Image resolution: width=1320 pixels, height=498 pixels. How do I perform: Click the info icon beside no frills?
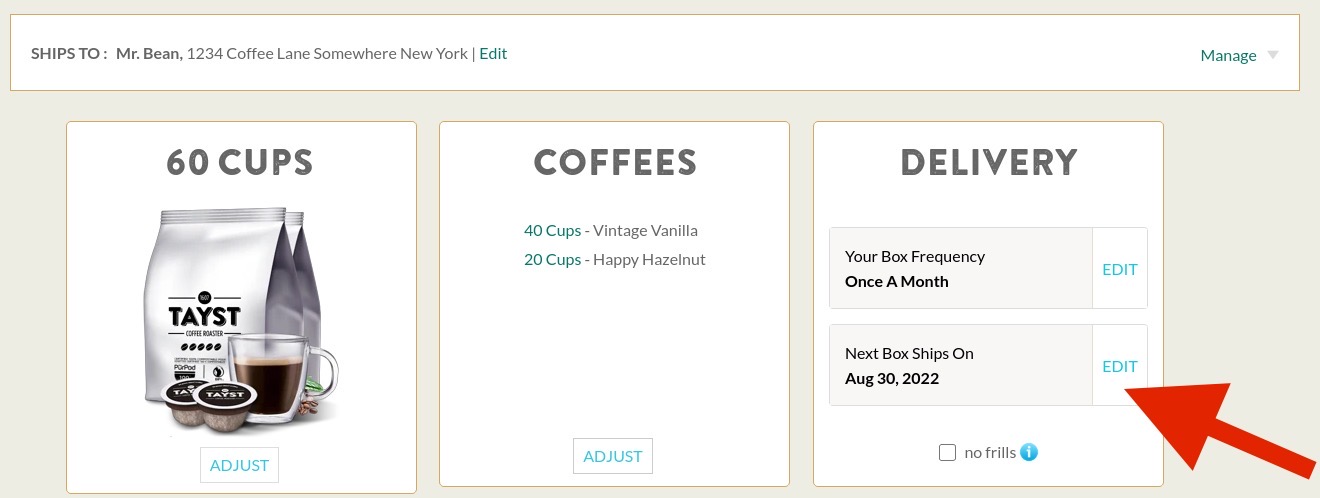click(x=1029, y=452)
